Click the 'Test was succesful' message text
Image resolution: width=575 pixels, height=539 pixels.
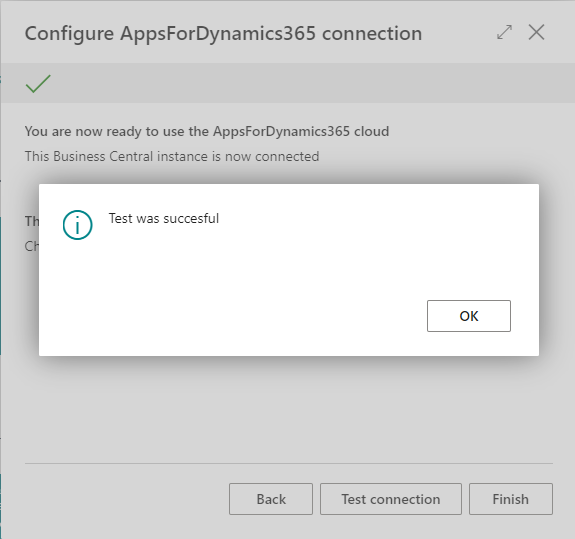(x=164, y=219)
